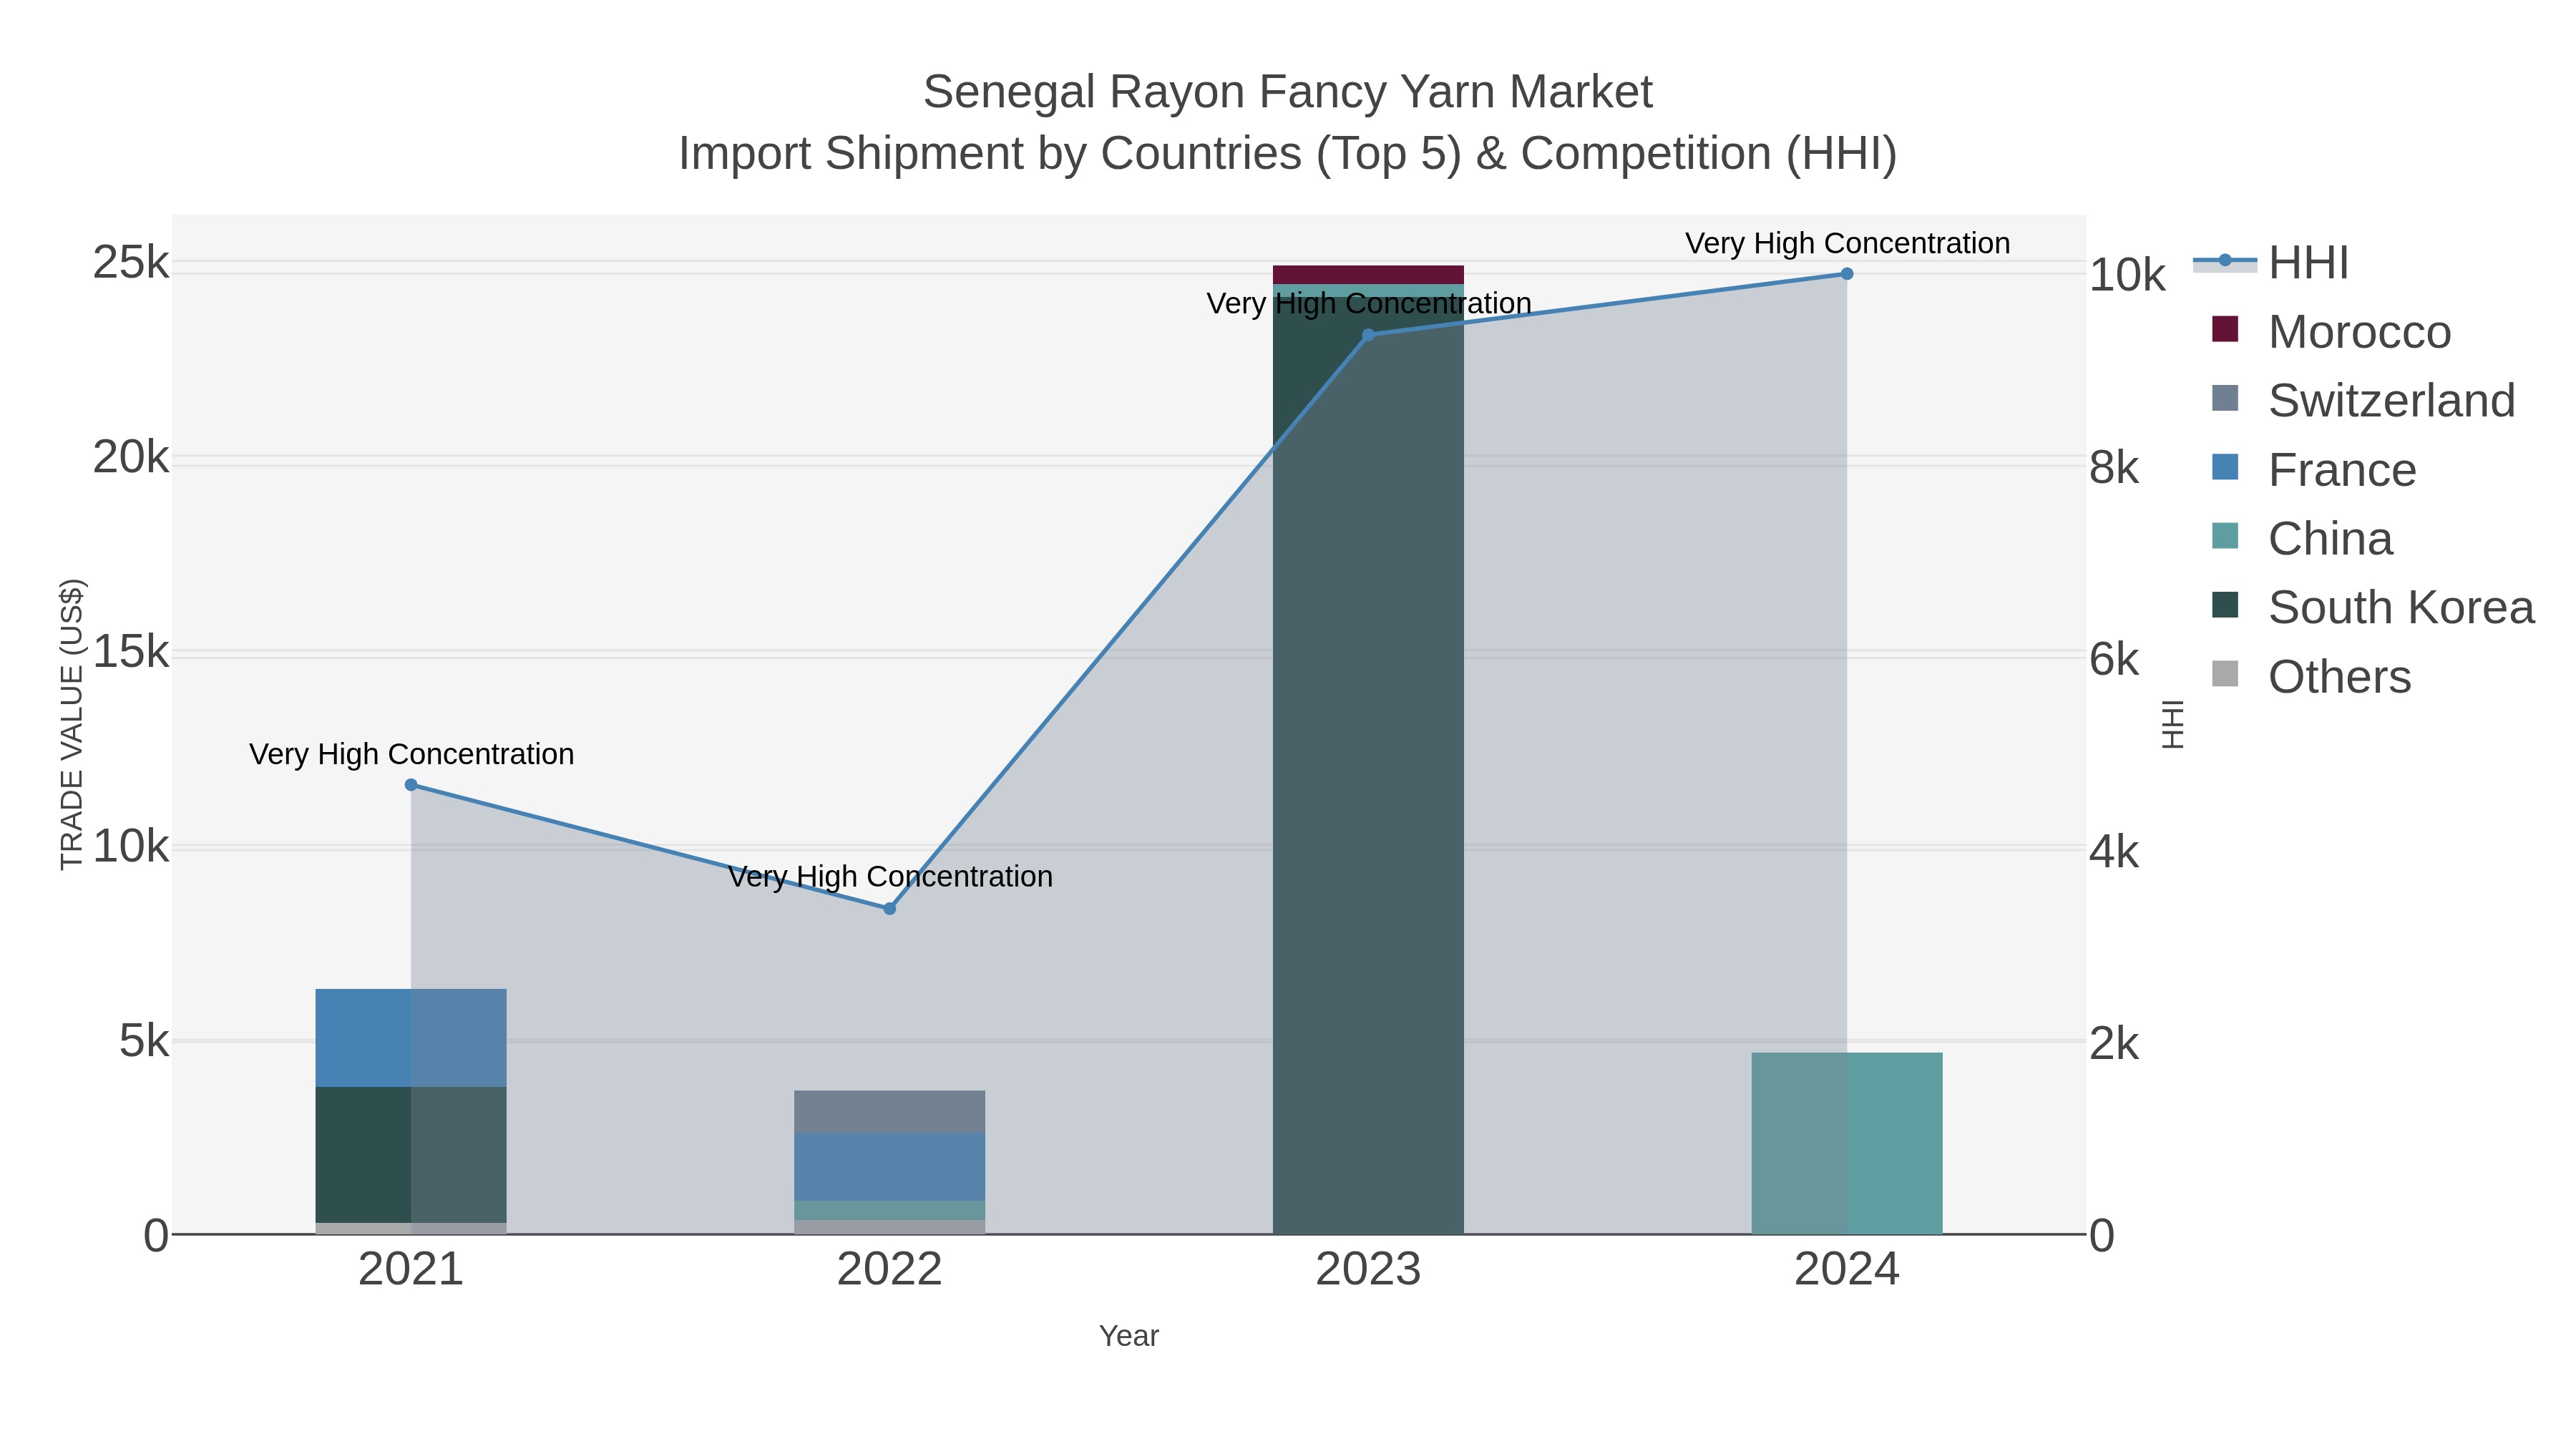The width and height of the screenshot is (2576, 1449).
Task: Select the 2023 HHI data point
Action: (1368, 335)
